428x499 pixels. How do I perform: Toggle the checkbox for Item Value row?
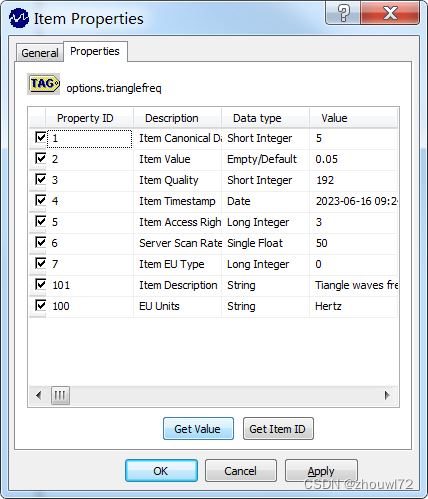pyautogui.click(x=41, y=158)
